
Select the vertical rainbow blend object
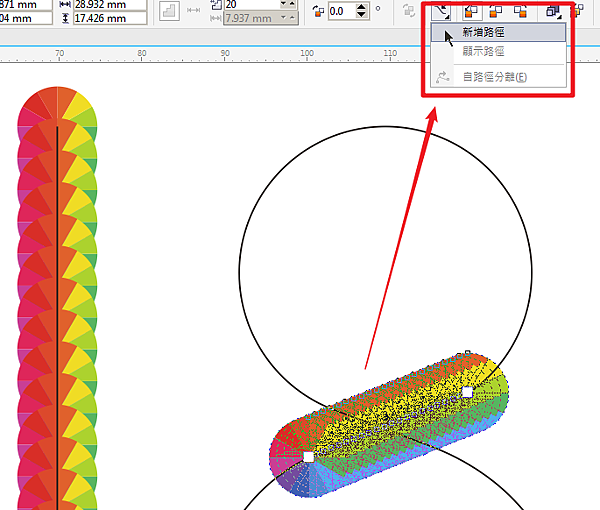(x=57, y=298)
